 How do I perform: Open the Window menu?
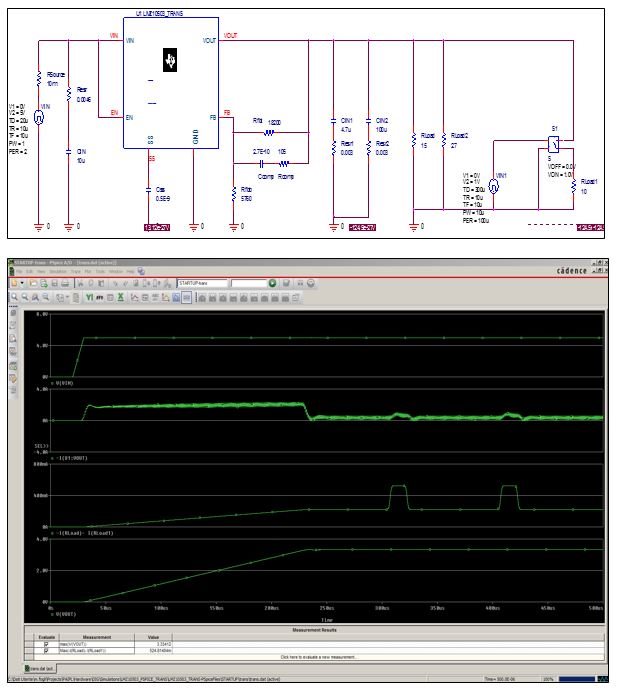coord(116,271)
